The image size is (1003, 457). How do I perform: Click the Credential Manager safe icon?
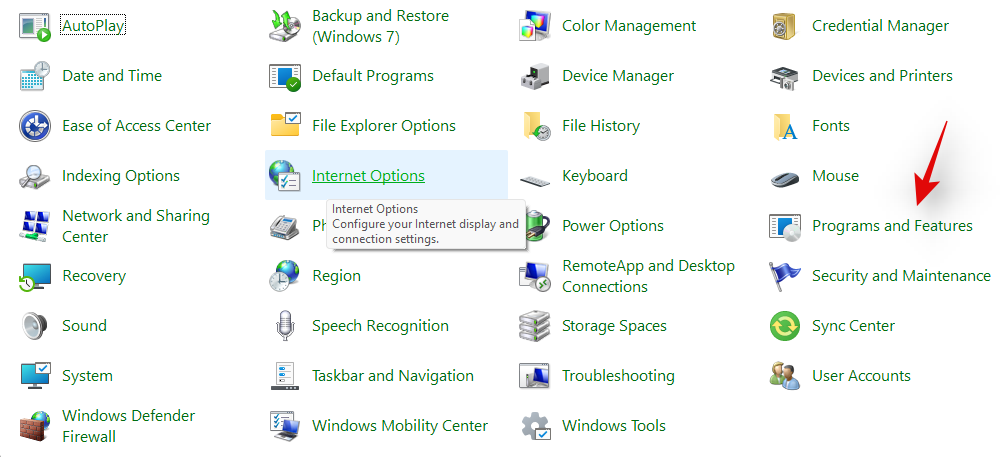(785, 26)
